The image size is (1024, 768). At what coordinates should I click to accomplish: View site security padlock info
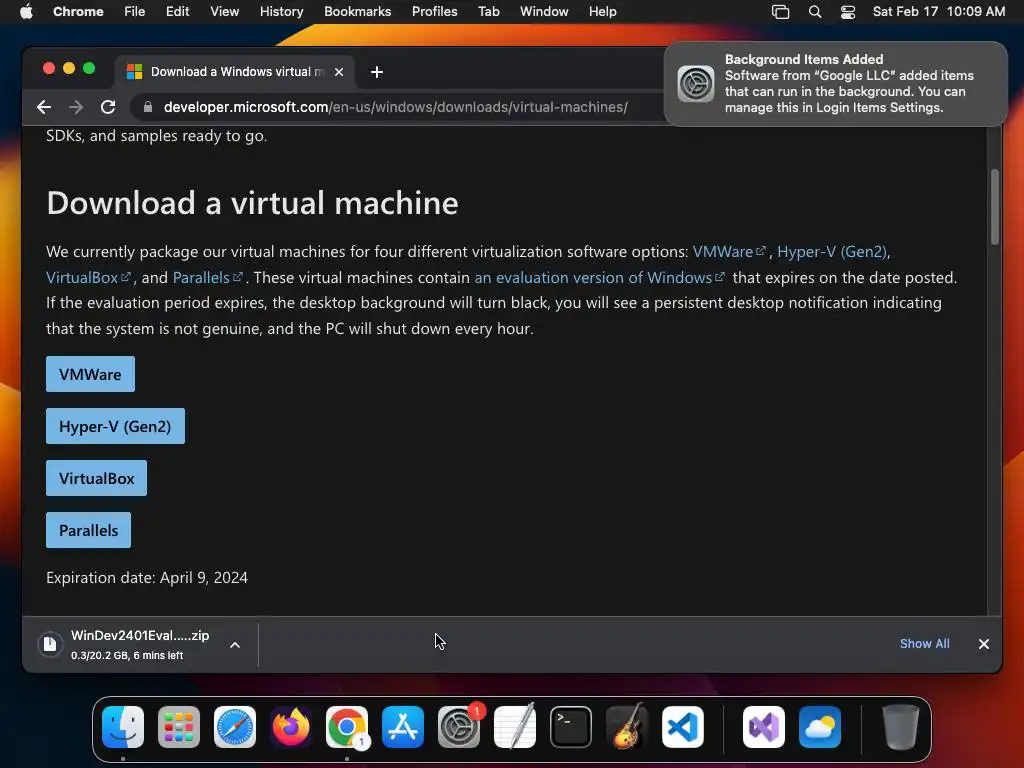148,107
